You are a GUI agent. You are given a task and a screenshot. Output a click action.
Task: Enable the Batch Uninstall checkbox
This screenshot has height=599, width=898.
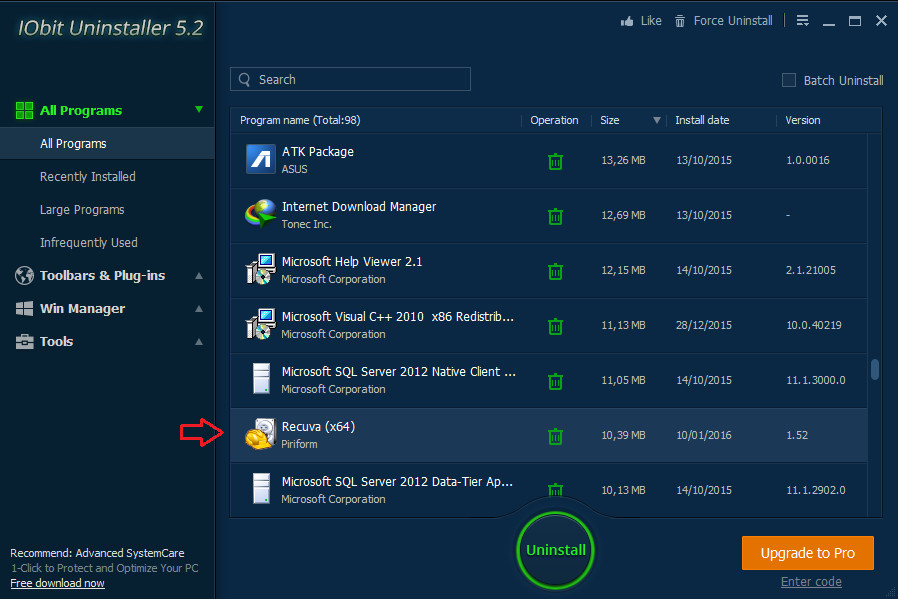tap(789, 80)
